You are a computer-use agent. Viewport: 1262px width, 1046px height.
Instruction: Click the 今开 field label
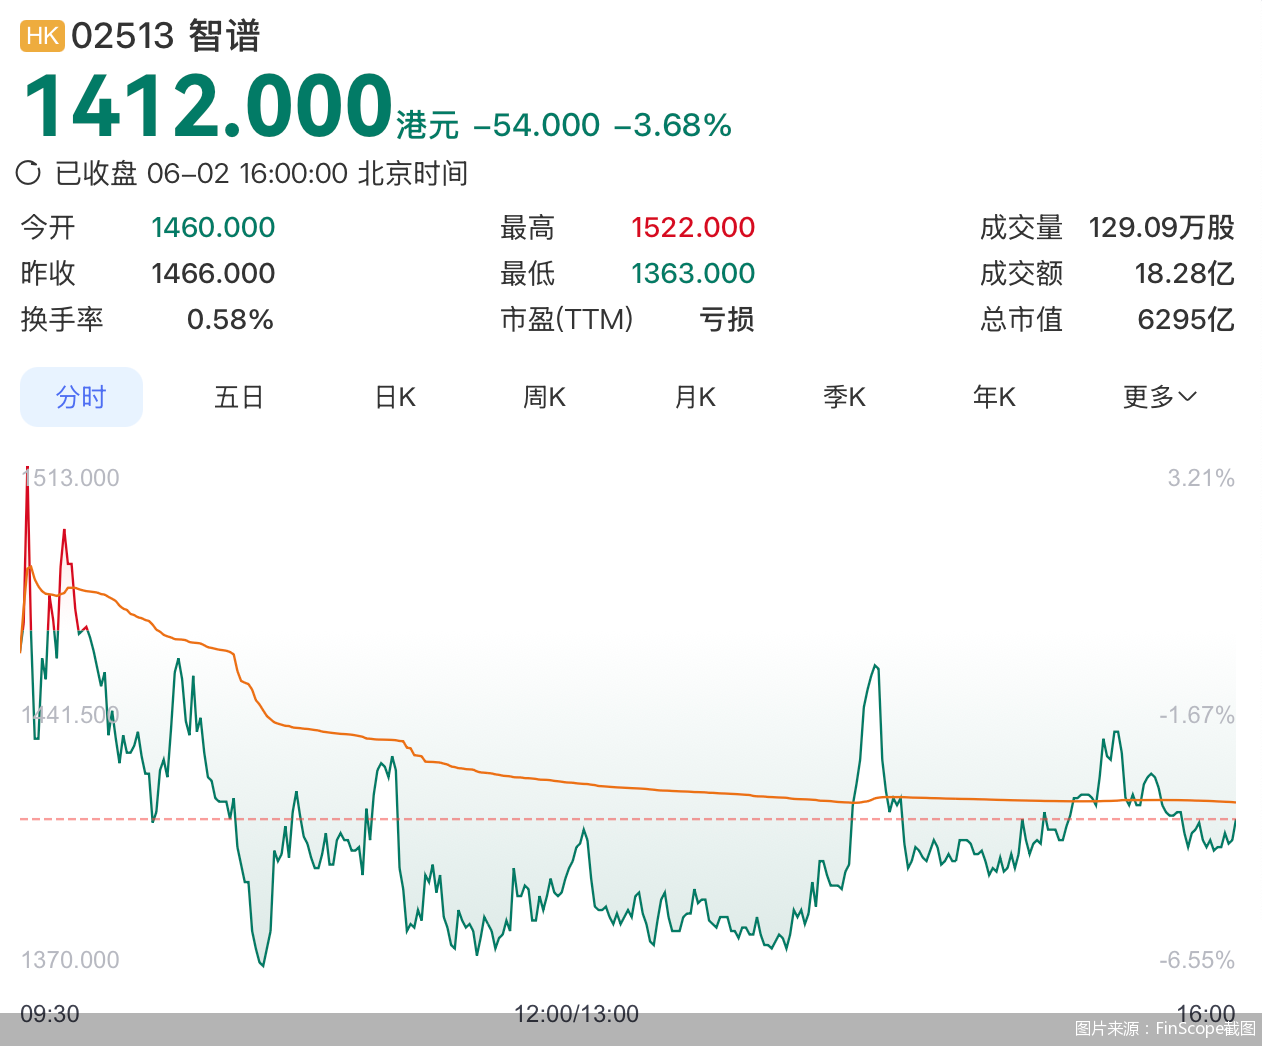(48, 228)
